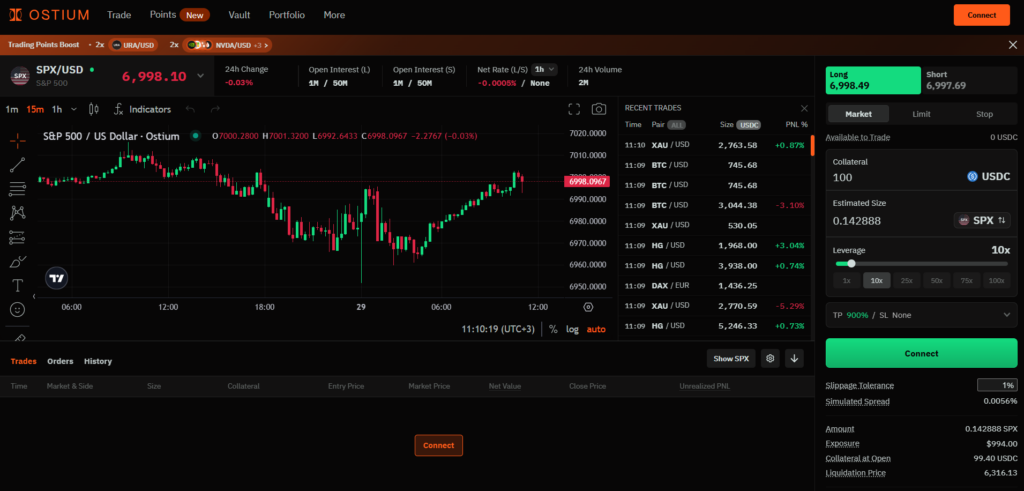Open the candlestick chart style selector
The image size is (1024, 491).
coord(94,109)
